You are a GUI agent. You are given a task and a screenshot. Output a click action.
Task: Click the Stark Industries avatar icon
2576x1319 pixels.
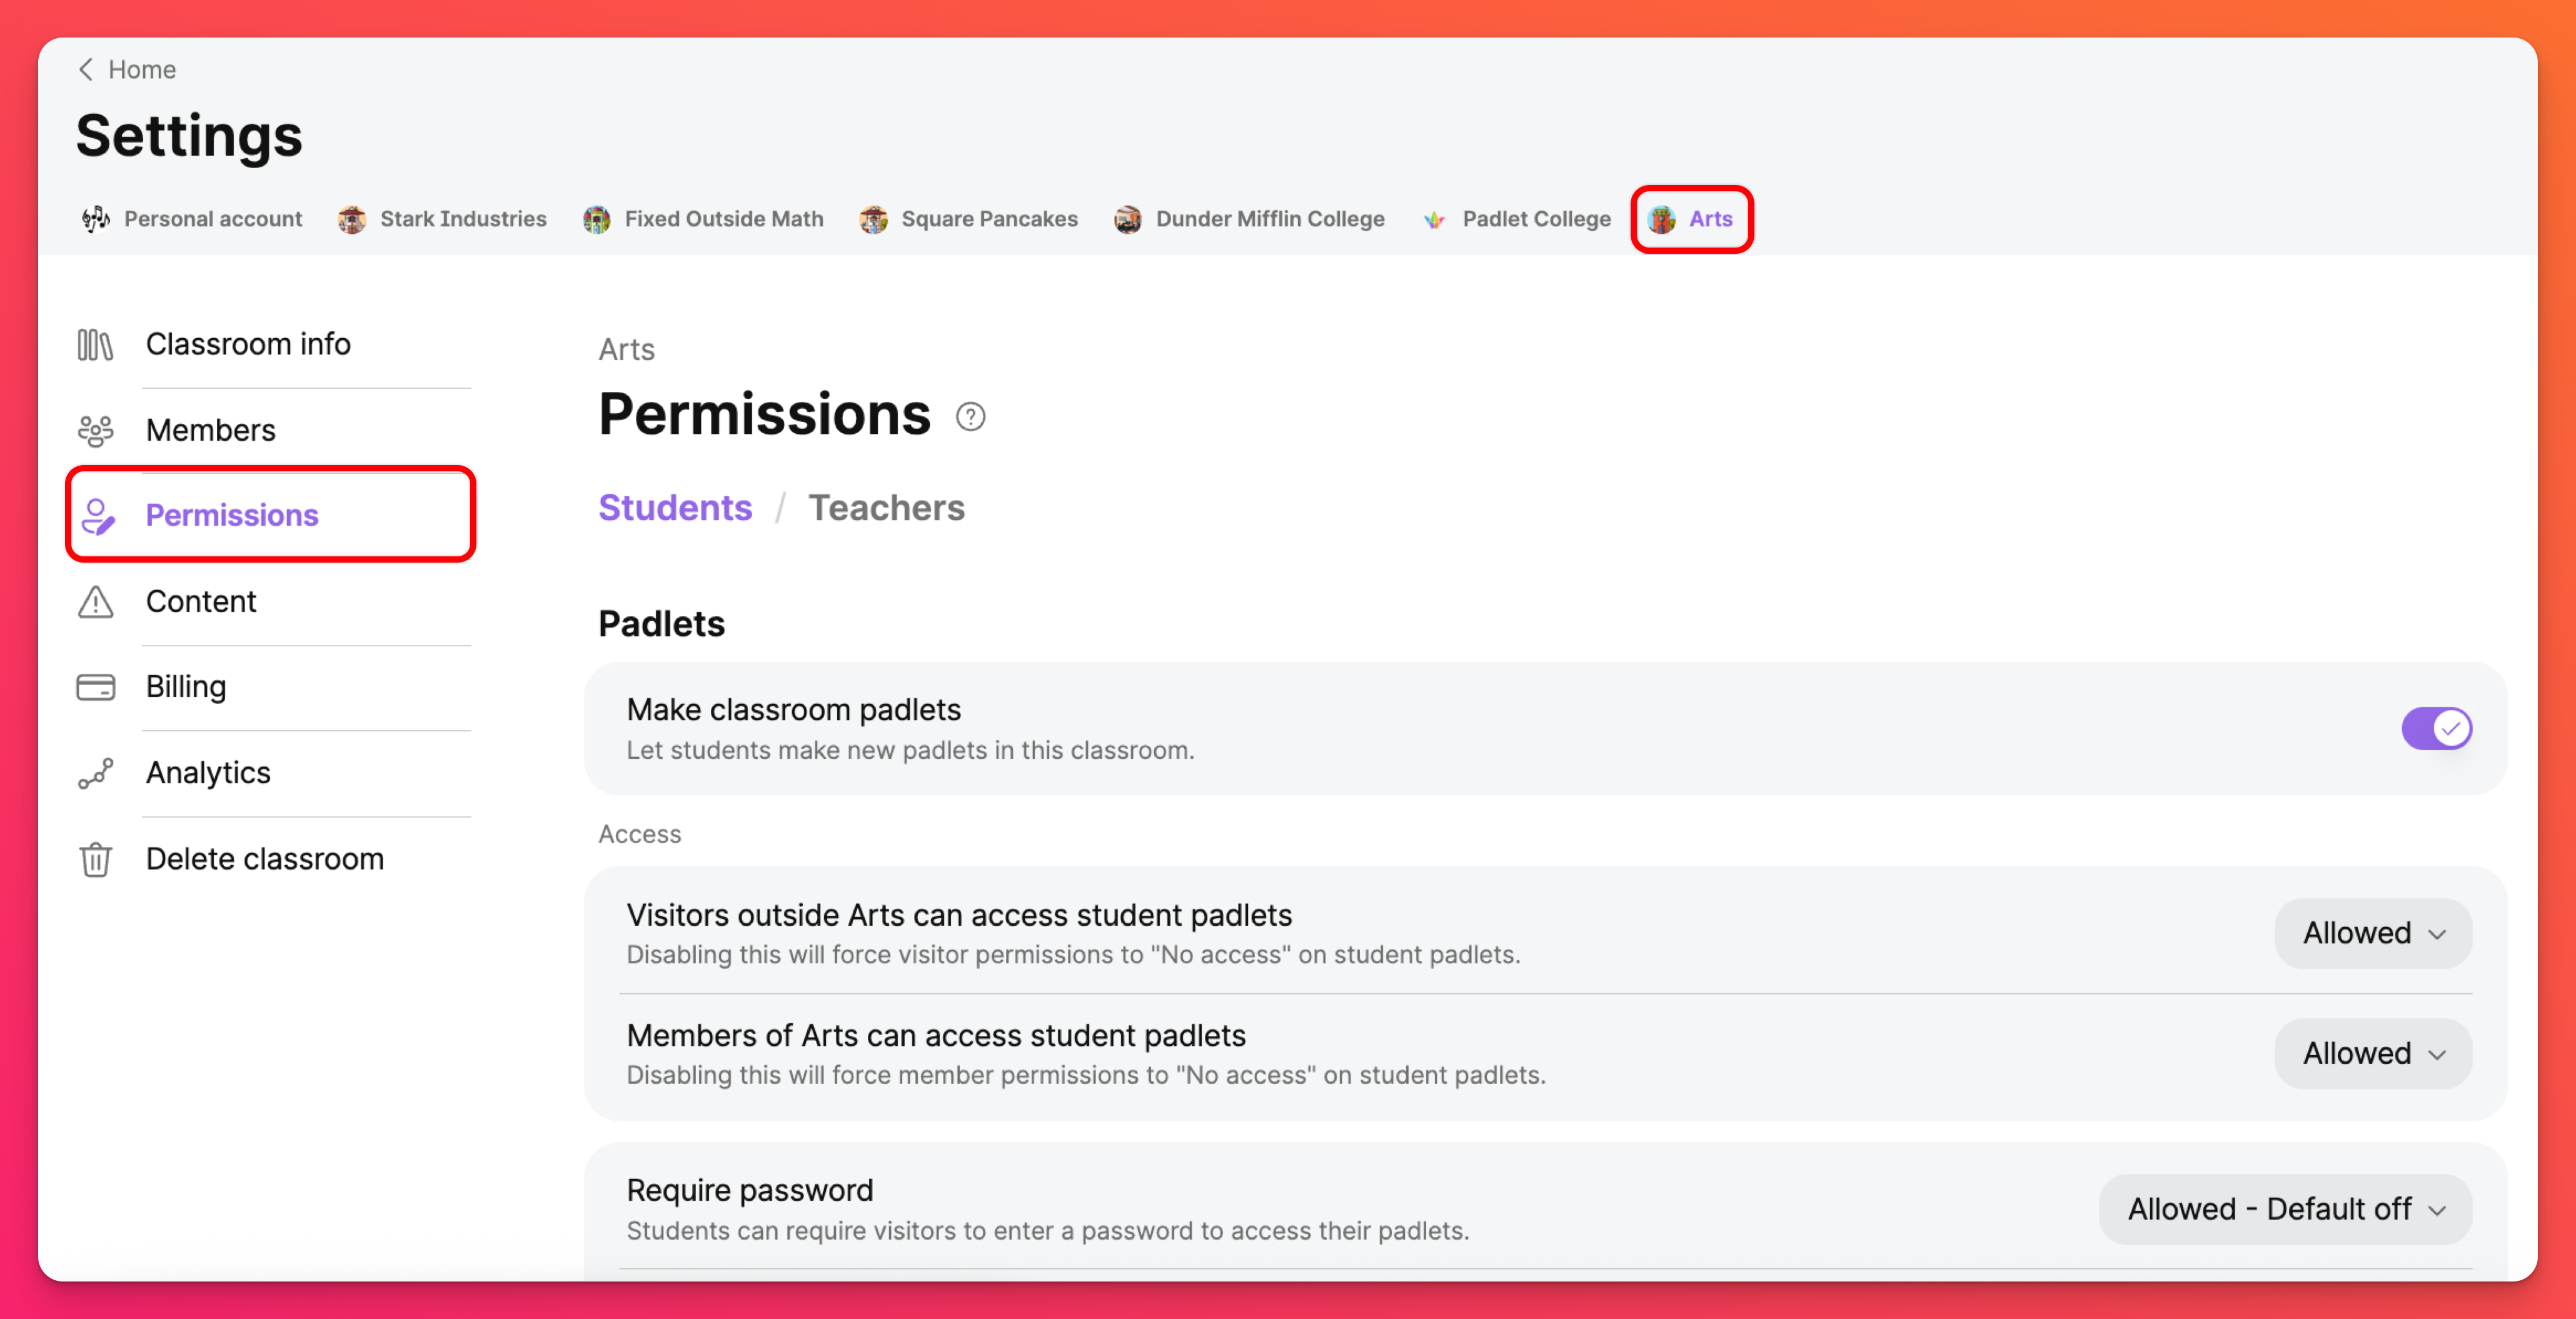coord(351,220)
